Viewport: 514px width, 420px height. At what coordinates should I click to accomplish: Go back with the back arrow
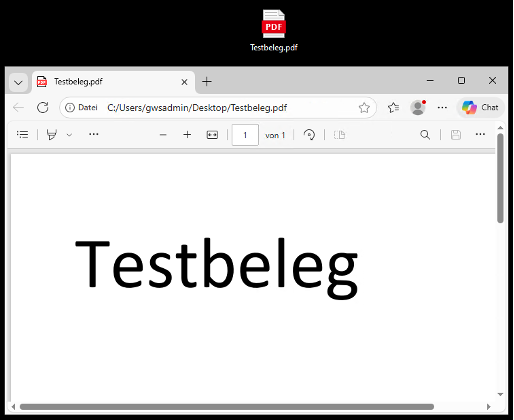click(18, 108)
